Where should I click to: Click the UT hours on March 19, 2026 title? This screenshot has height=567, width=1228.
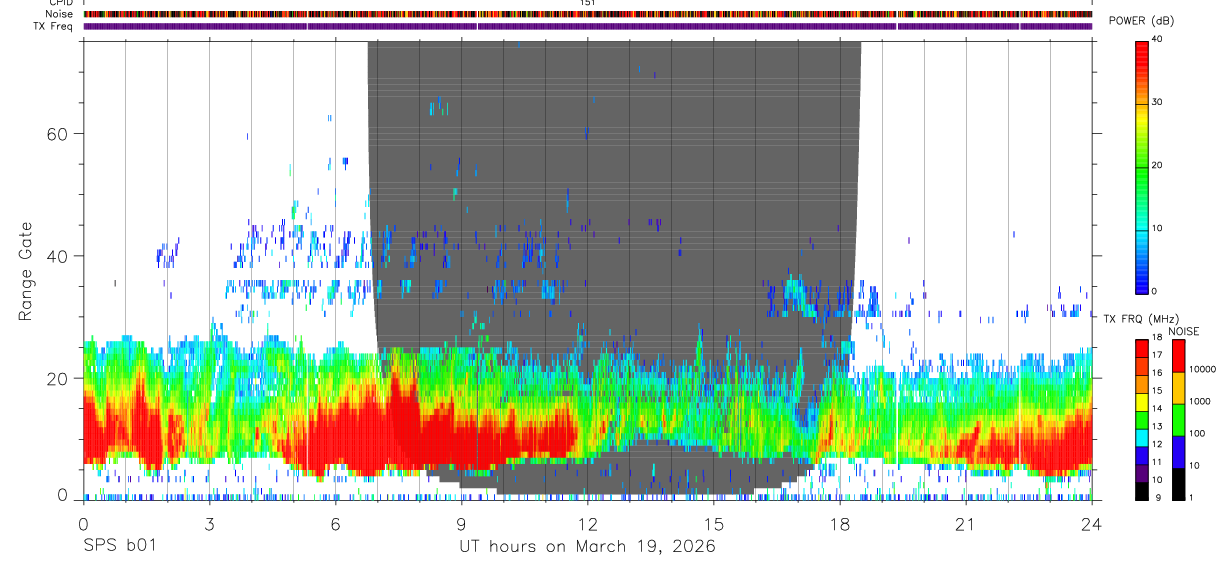tap(587, 547)
